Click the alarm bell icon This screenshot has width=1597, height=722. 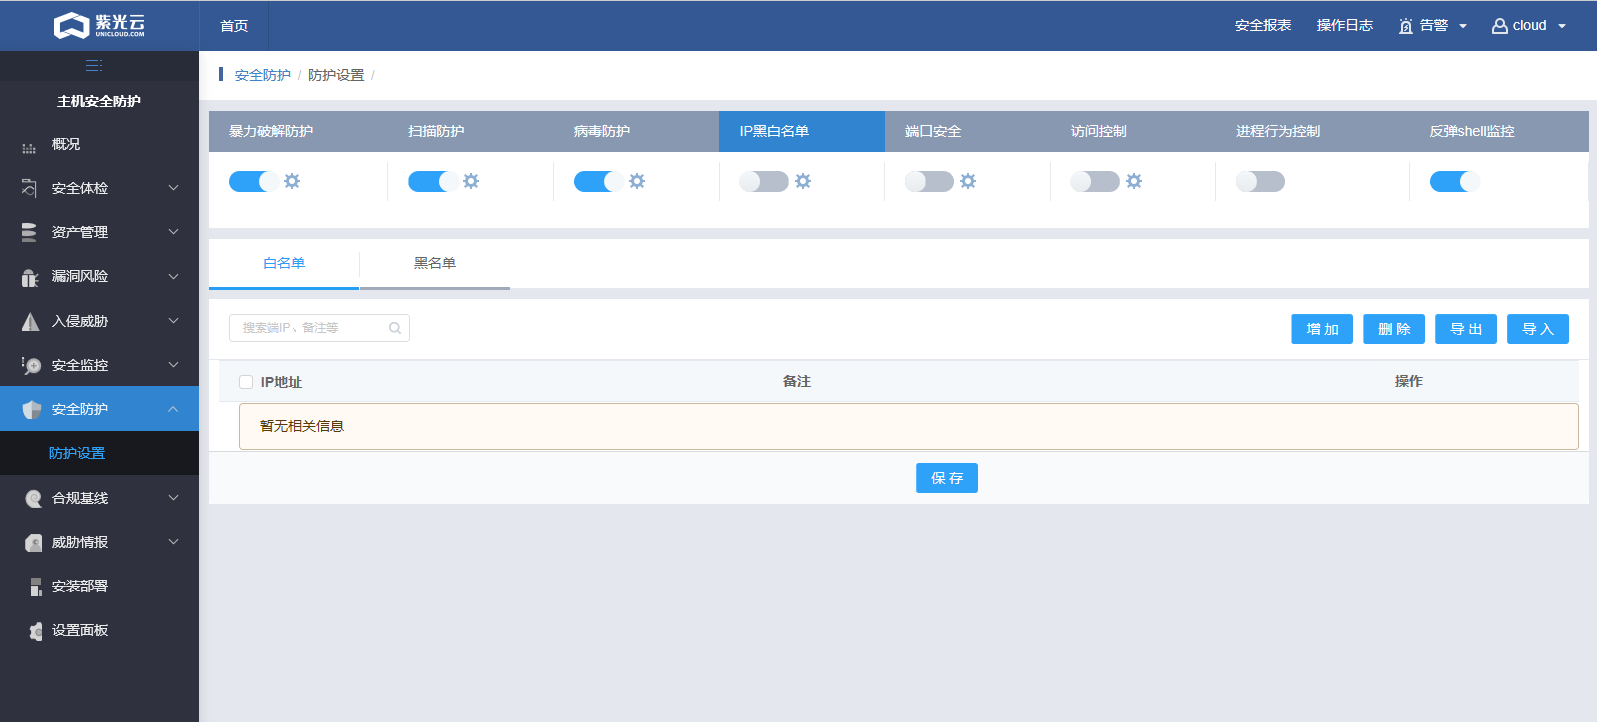[x=1406, y=26]
